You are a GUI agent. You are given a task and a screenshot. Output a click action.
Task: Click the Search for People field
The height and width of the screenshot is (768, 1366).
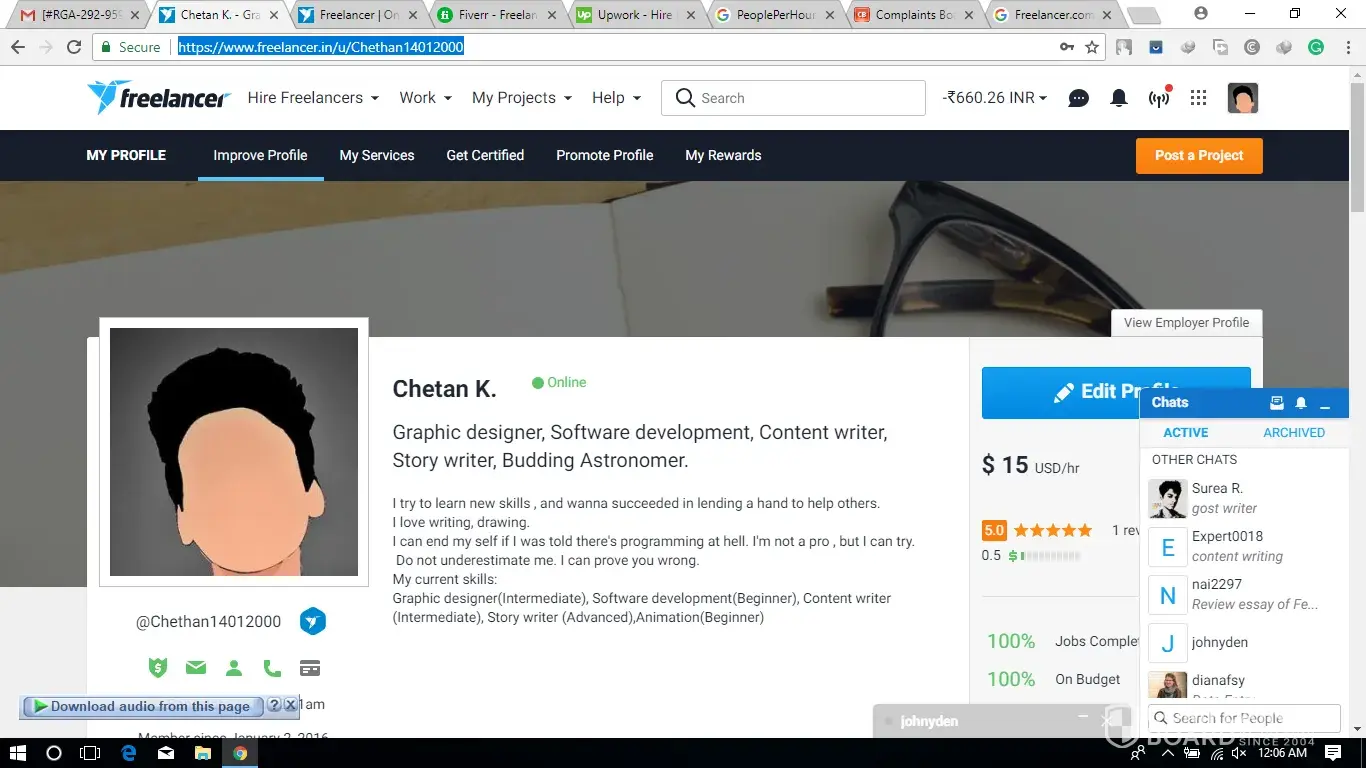click(x=1244, y=718)
